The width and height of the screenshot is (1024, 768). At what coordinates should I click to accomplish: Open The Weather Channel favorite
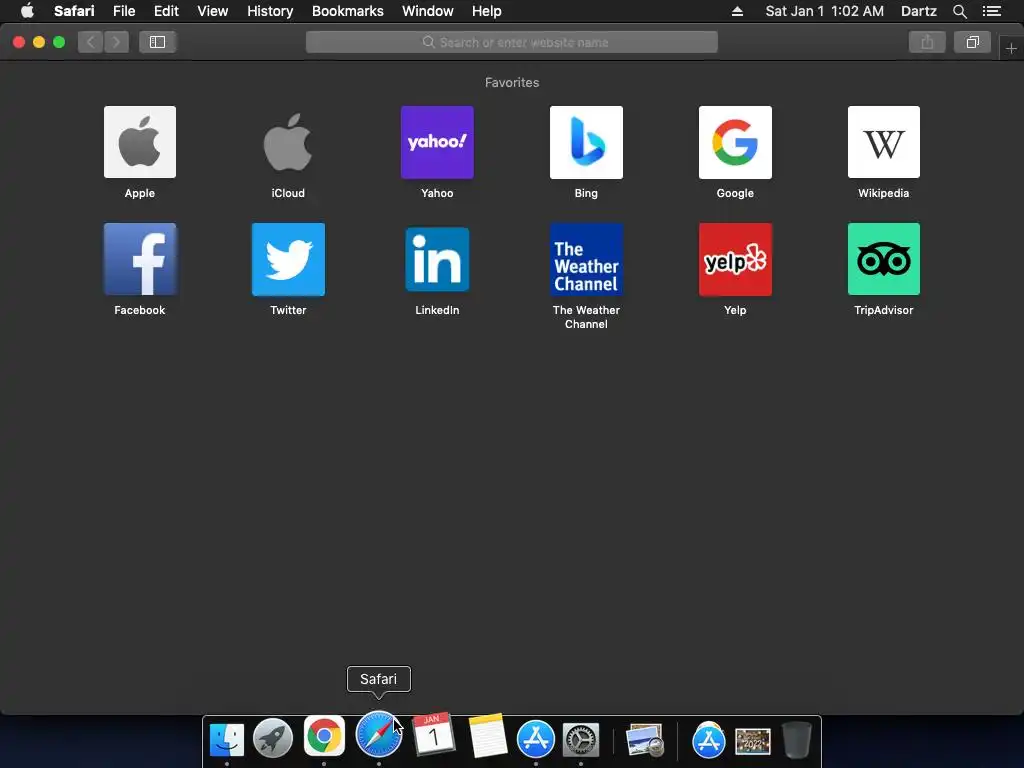(x=586, y=259)
